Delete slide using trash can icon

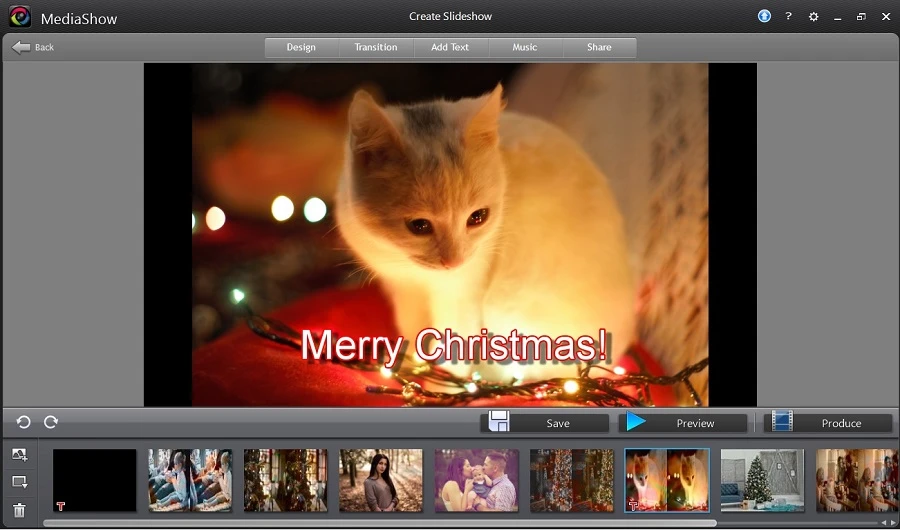pos(19,510)
